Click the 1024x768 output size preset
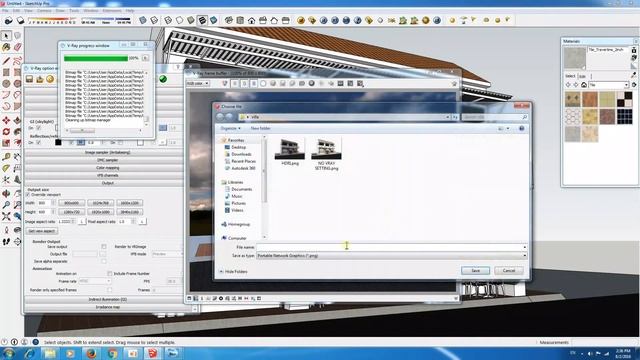 100,203
